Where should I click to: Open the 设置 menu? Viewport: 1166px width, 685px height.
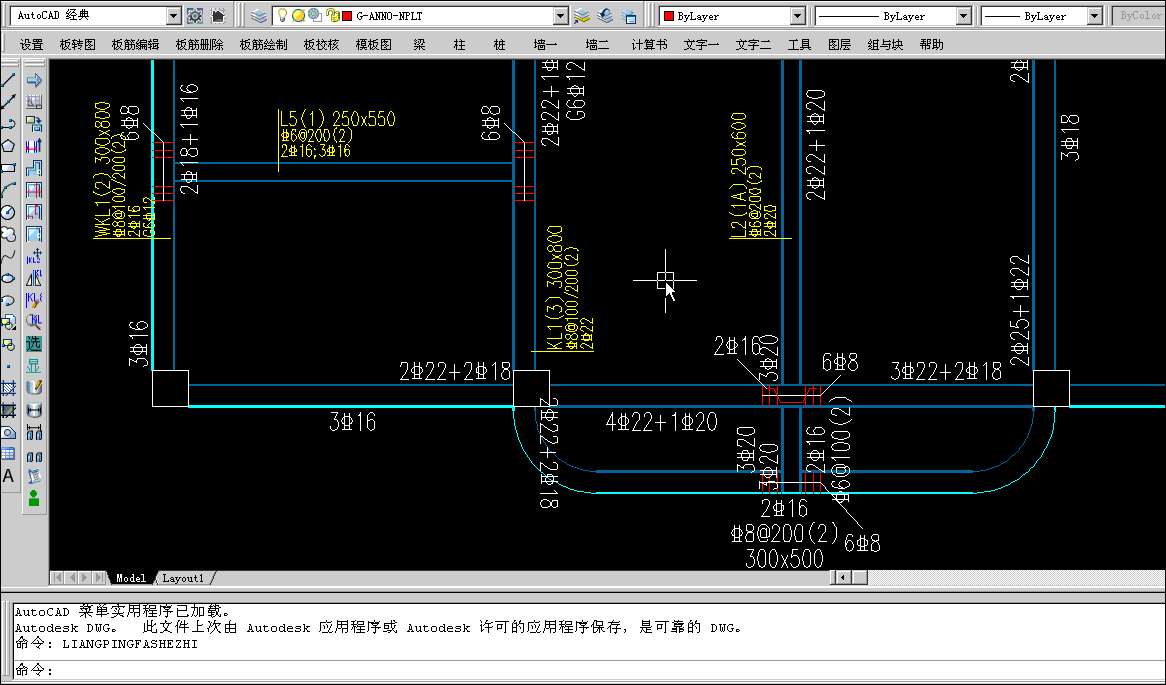(x=31, y=45)
